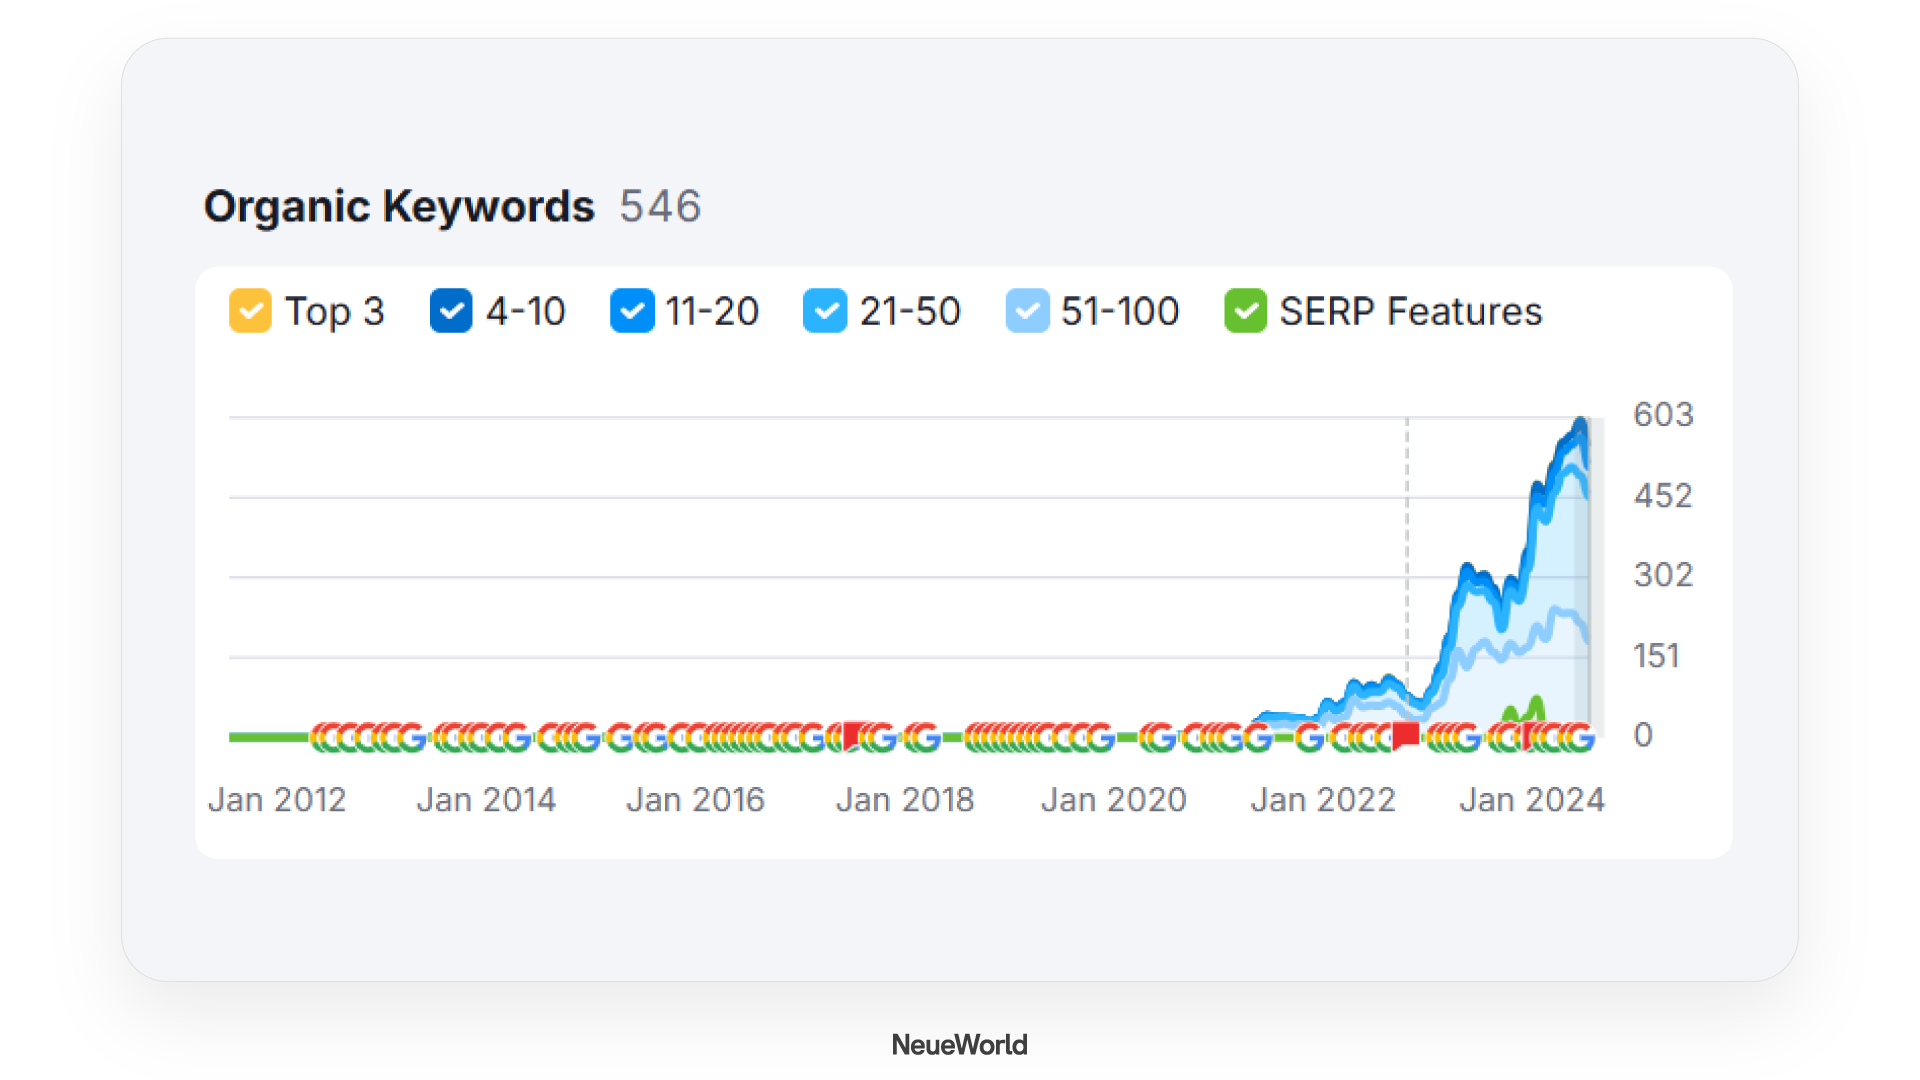The width and height of the screenshot is (1920, 1080).
Task: Click the Jan 2024 axis label
Action: (x=1532, y=800)
